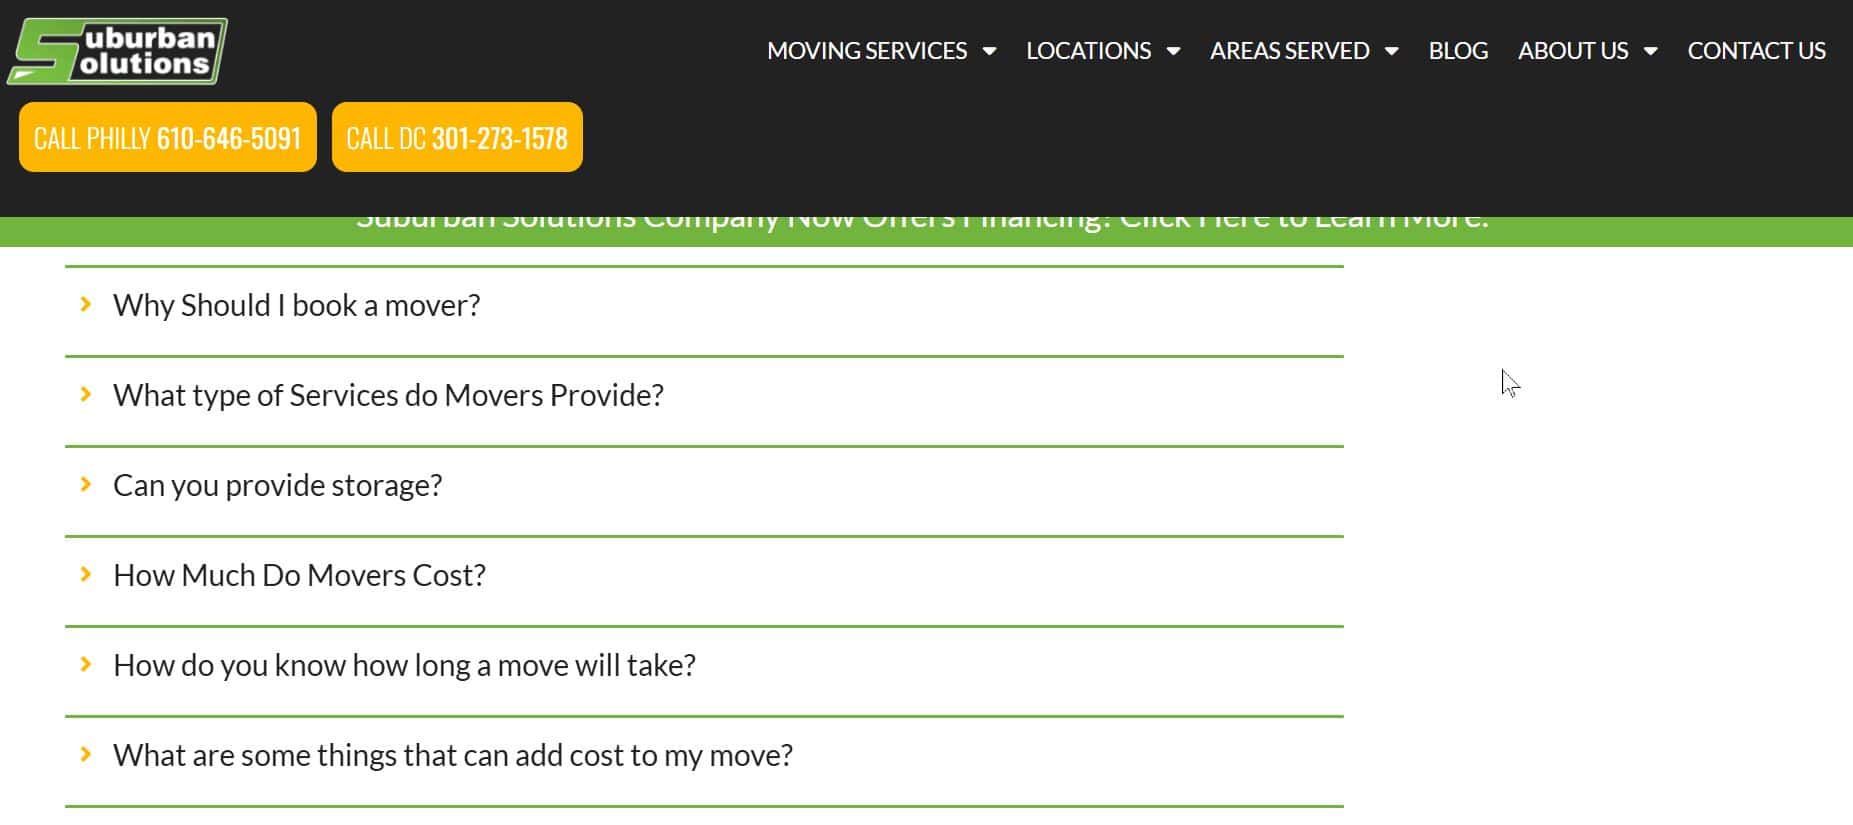Call Philly at 610-646-5091
1853x825 pixels.
168,137
